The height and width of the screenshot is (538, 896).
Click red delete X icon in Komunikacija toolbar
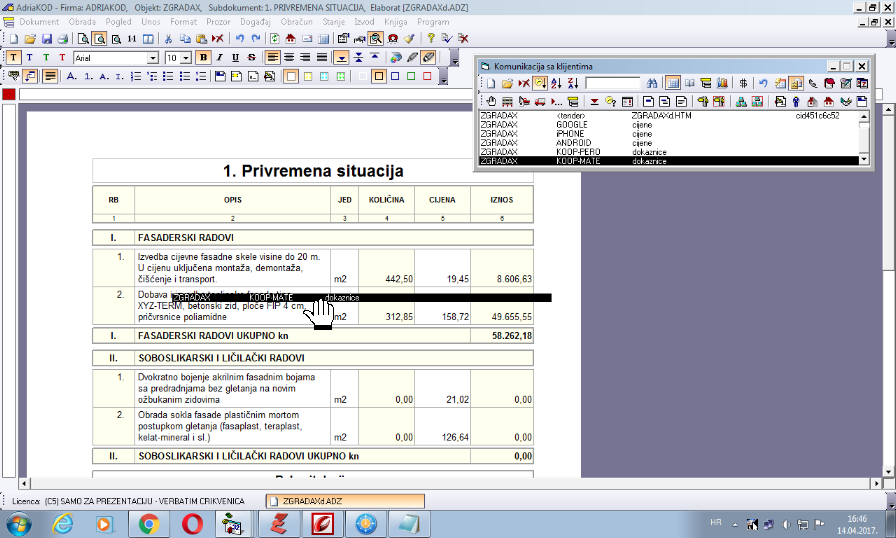click(x=523, y=83)
